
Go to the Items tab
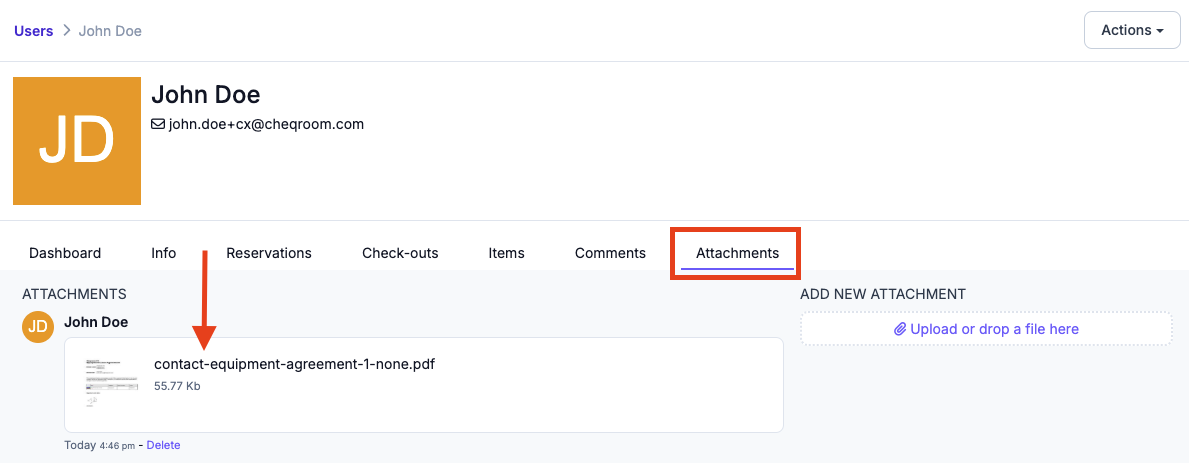pyautogui.click(x=507, y=253)
